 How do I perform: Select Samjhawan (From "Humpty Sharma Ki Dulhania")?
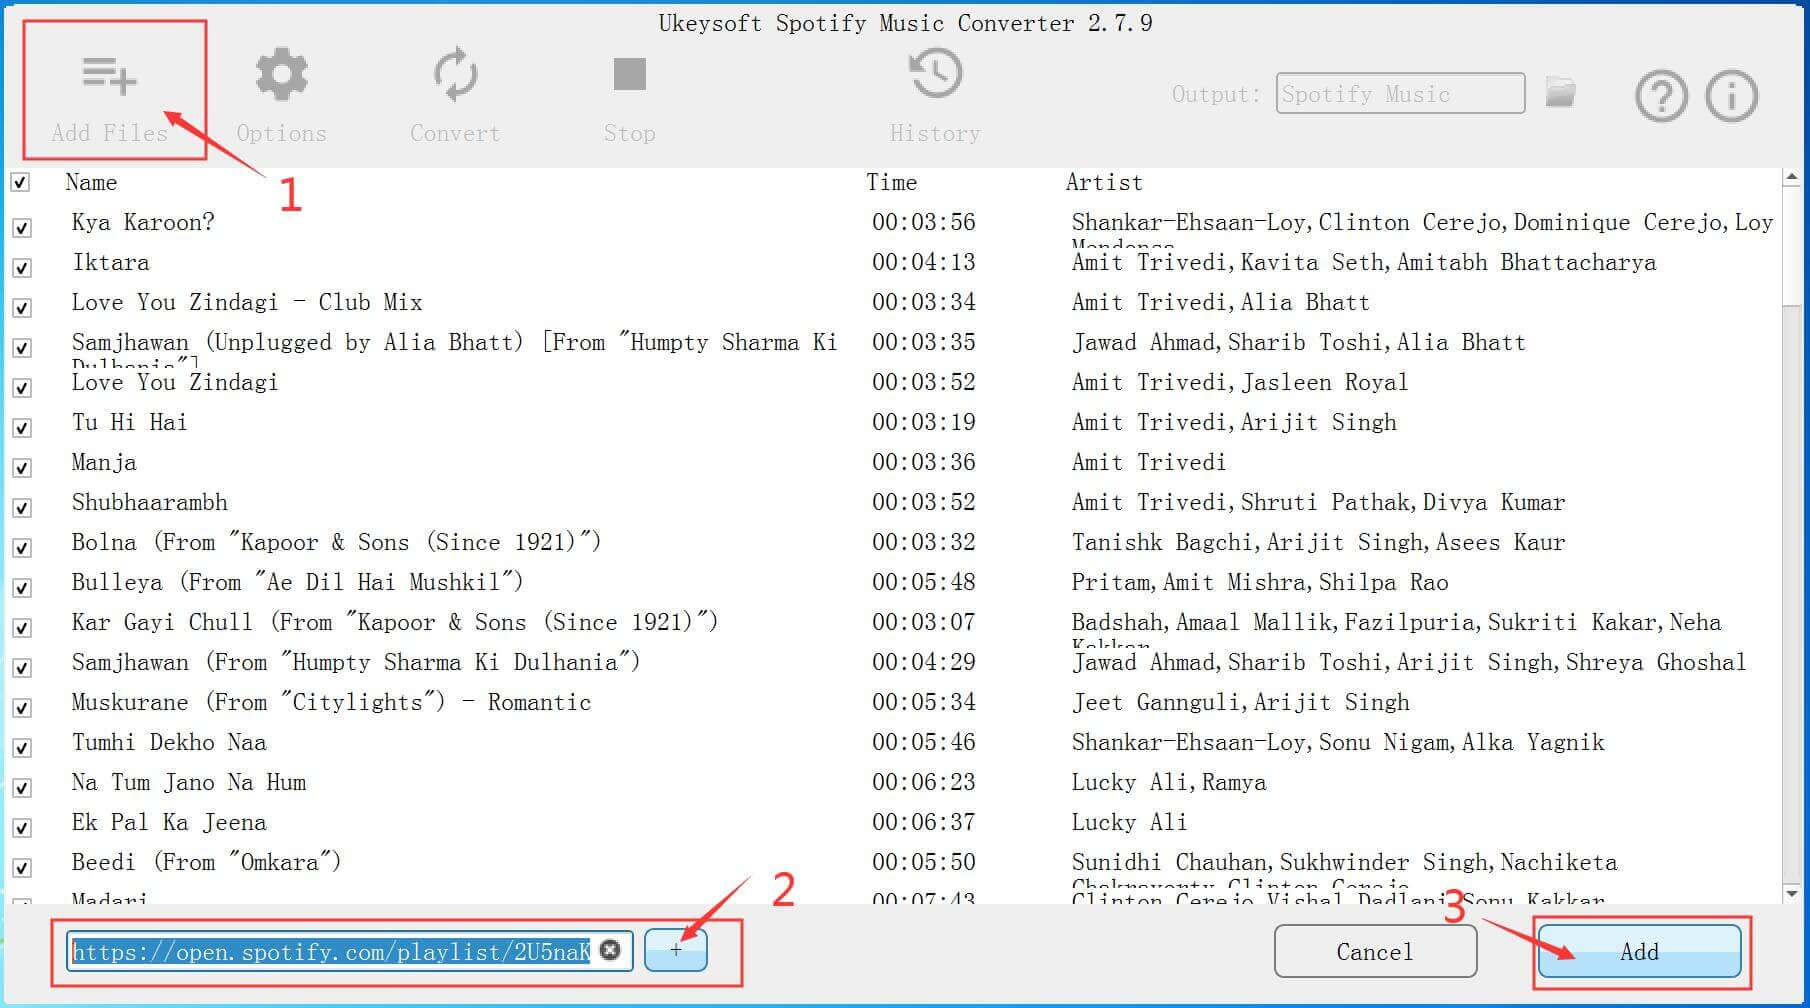coord(356,662)
